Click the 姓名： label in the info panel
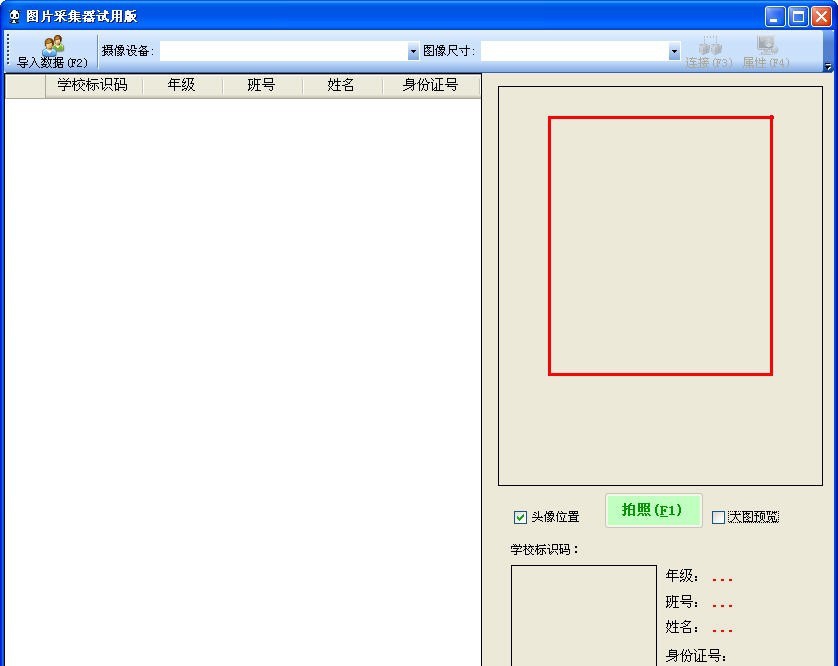This screenshot has height=666, width=838. click(682, 627)
